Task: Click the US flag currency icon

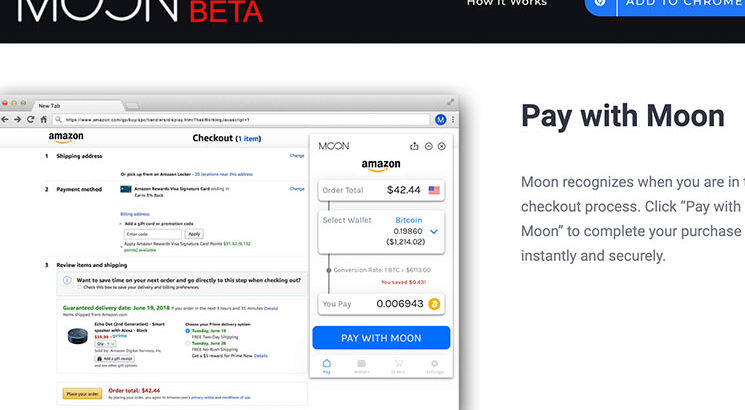Action: click(x=434, y=190)
